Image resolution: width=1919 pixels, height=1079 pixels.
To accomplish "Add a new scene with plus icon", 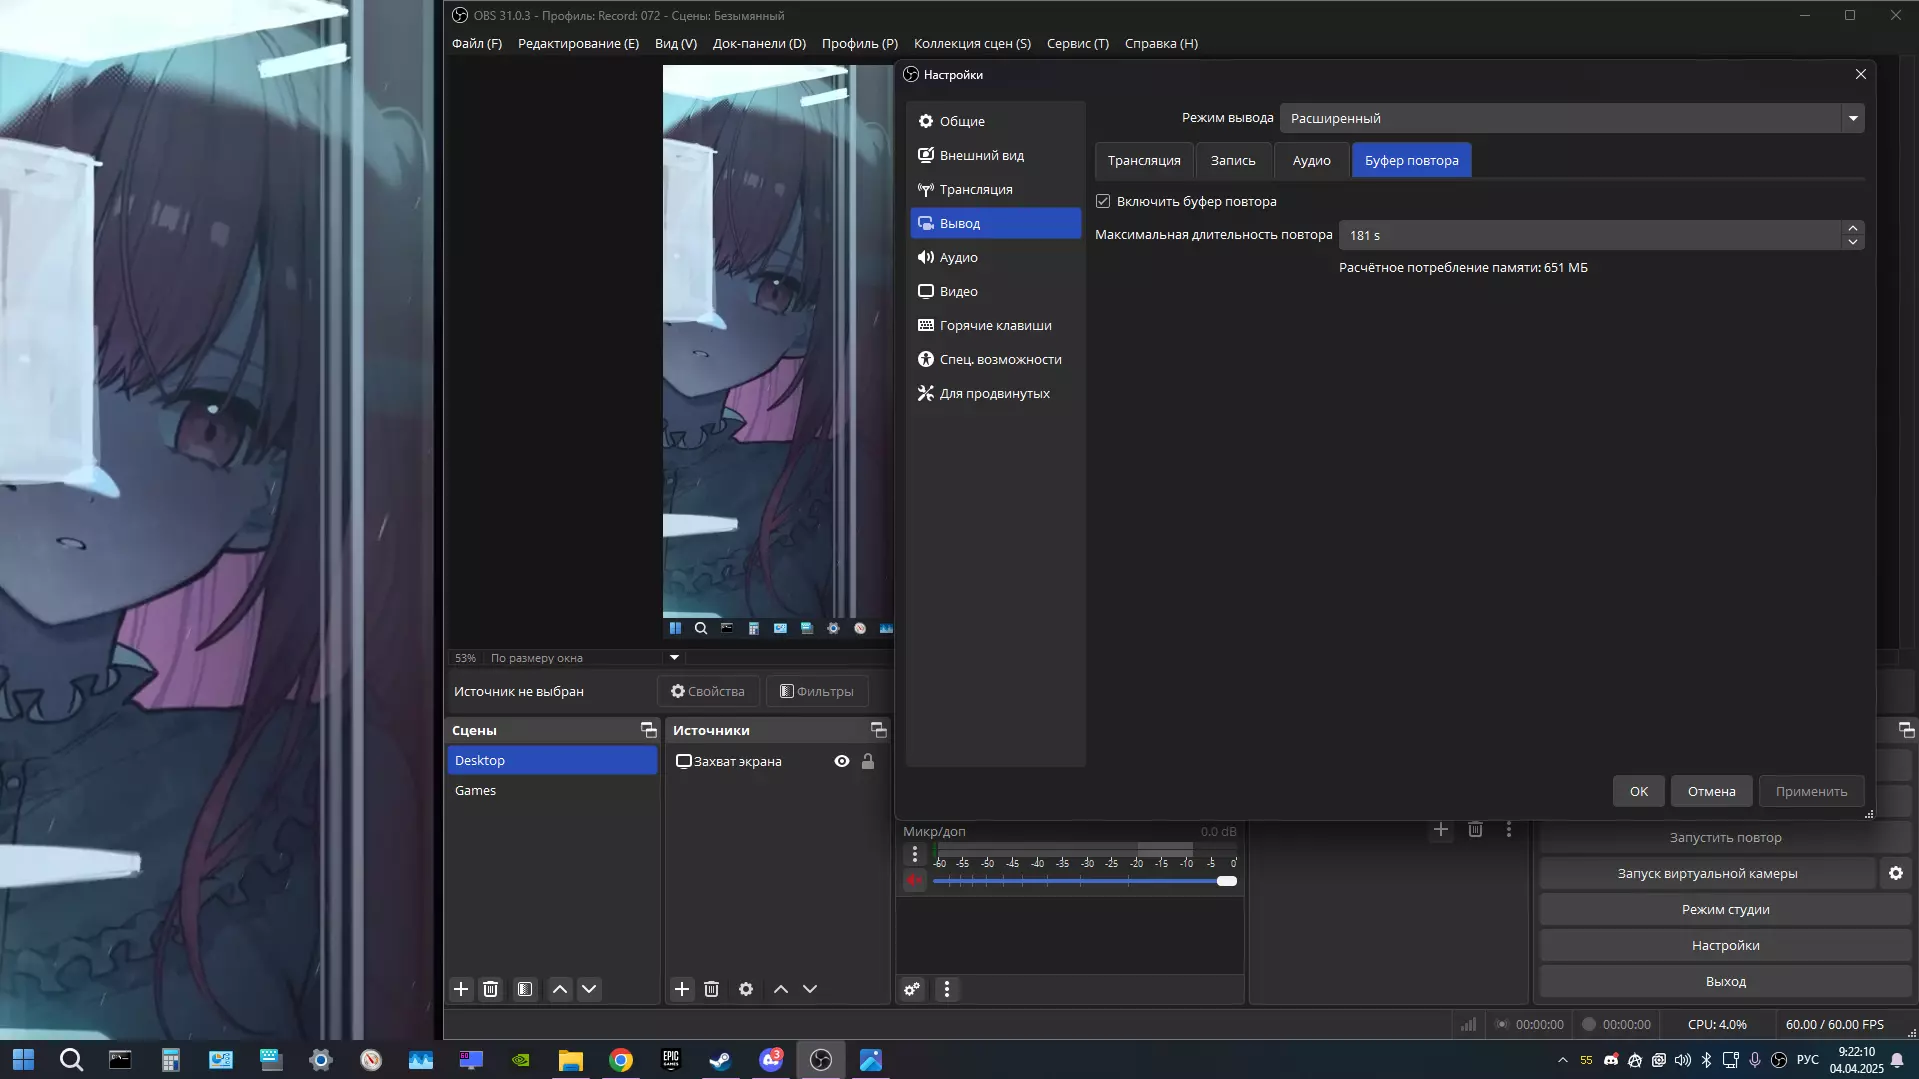I will (460, 989).
